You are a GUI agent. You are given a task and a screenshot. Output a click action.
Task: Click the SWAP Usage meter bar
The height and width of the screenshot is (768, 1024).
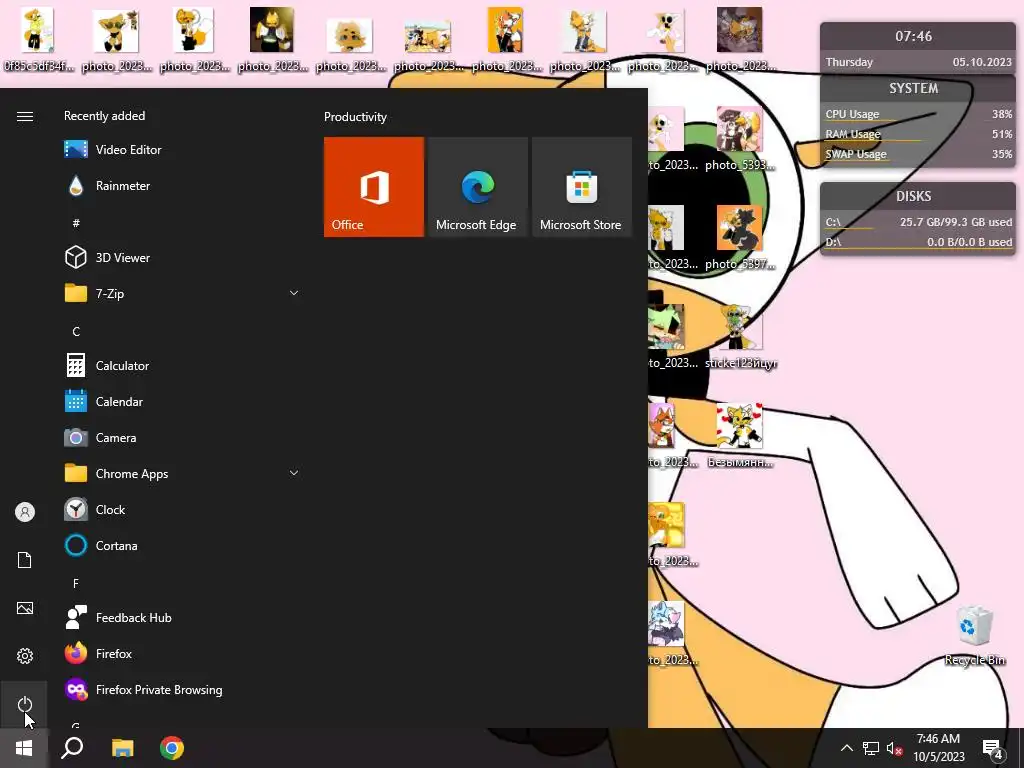click(918, 155)
